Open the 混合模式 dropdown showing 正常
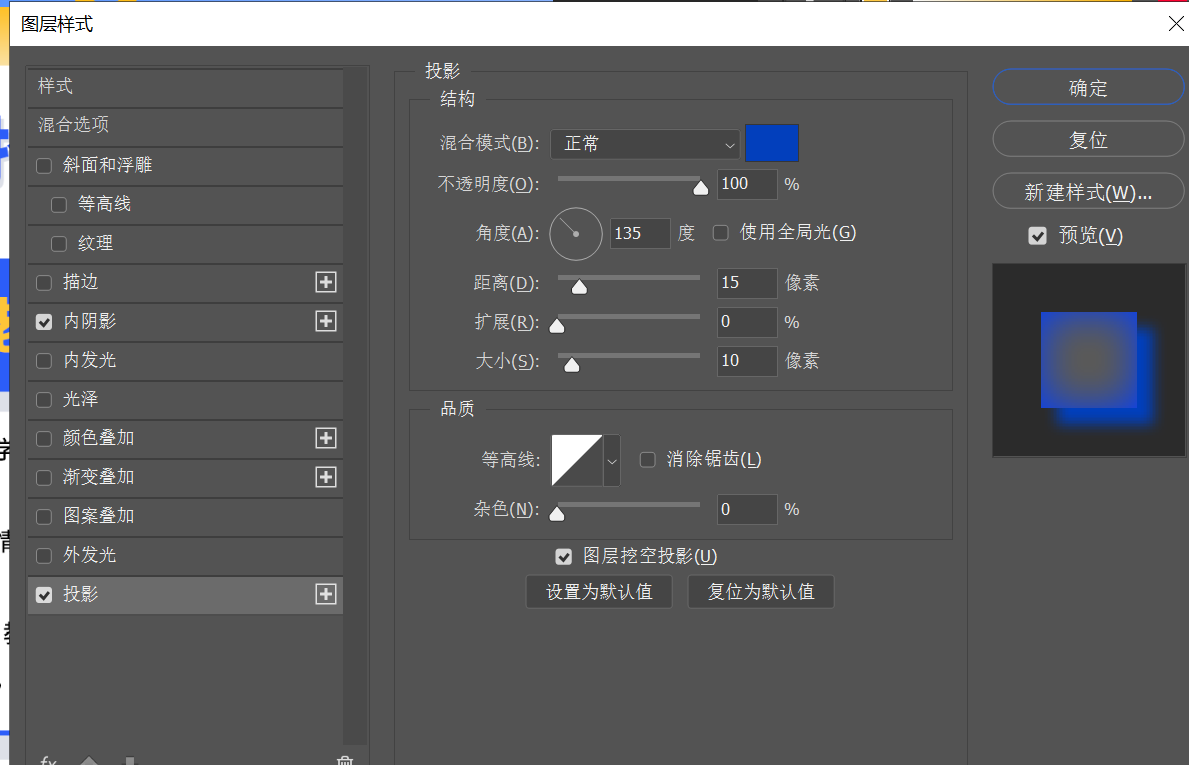Screen dimensions: 1189x765 pyautogui.click(x=645, y=144)
